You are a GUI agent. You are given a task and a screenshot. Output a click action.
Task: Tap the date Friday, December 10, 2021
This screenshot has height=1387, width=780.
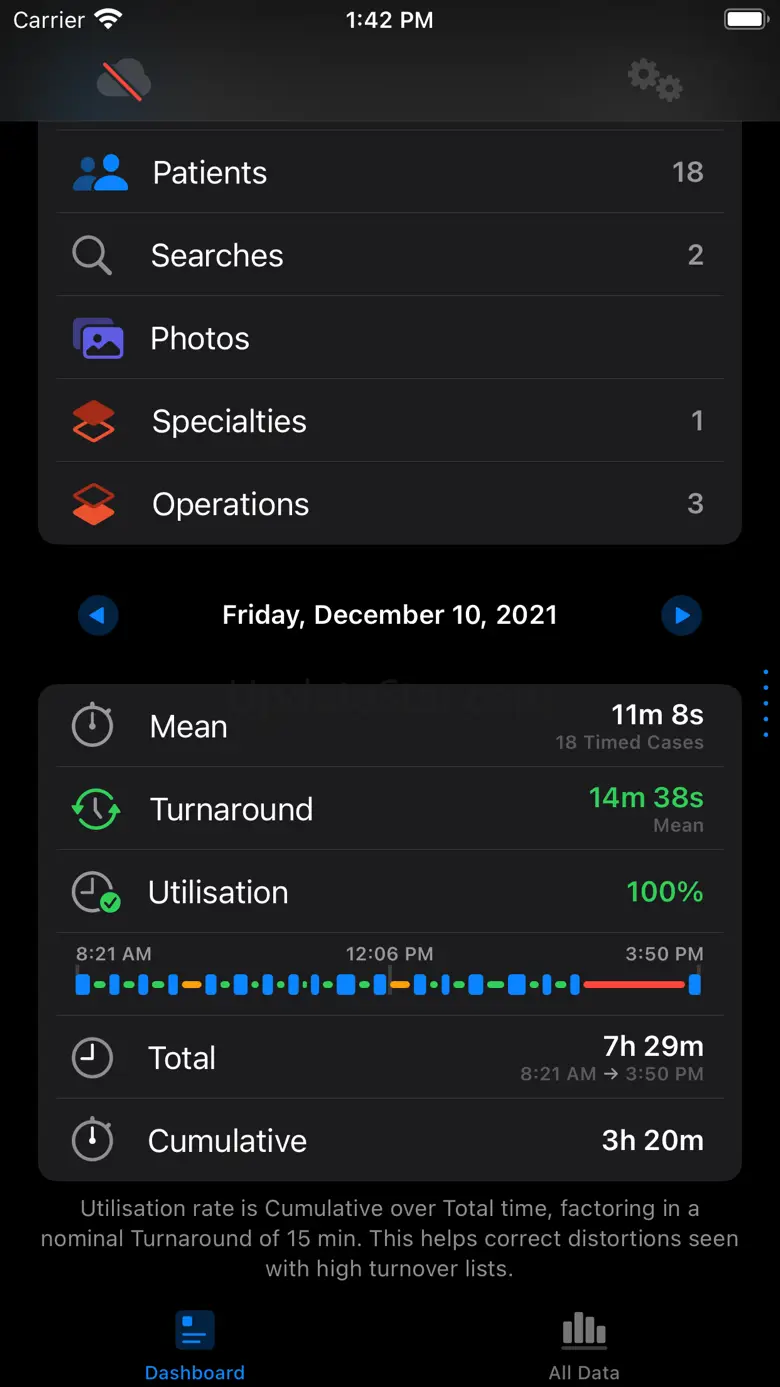pyautogui.click(x=390, y=615)
